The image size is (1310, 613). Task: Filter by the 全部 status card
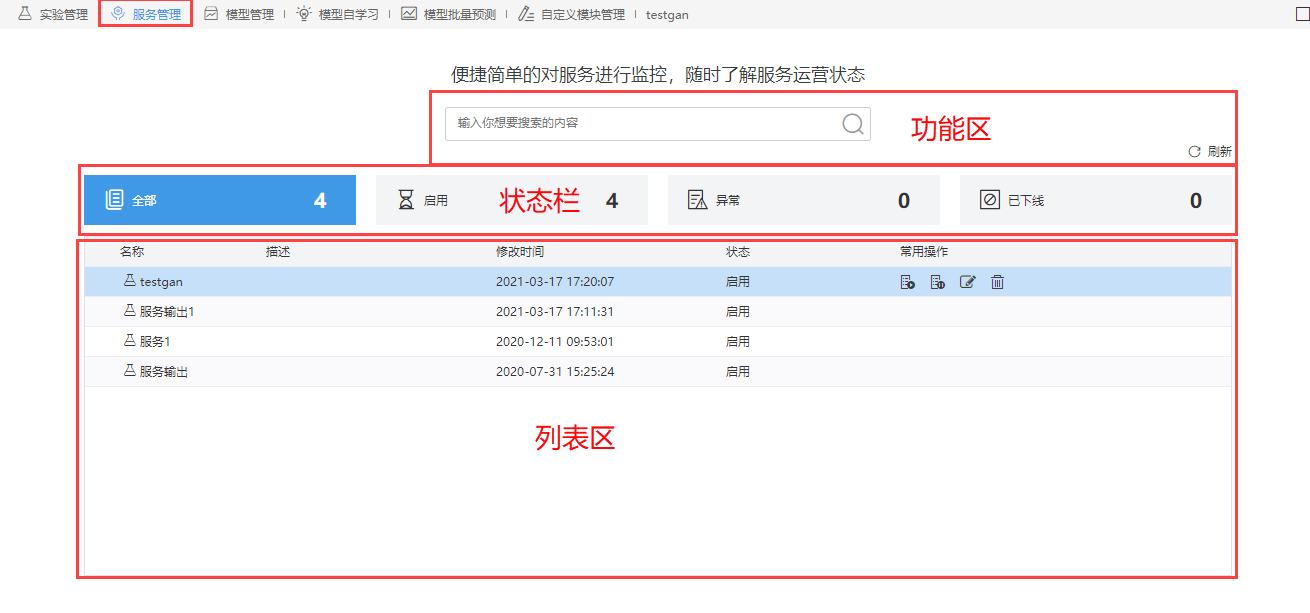[x=220, y=200]
